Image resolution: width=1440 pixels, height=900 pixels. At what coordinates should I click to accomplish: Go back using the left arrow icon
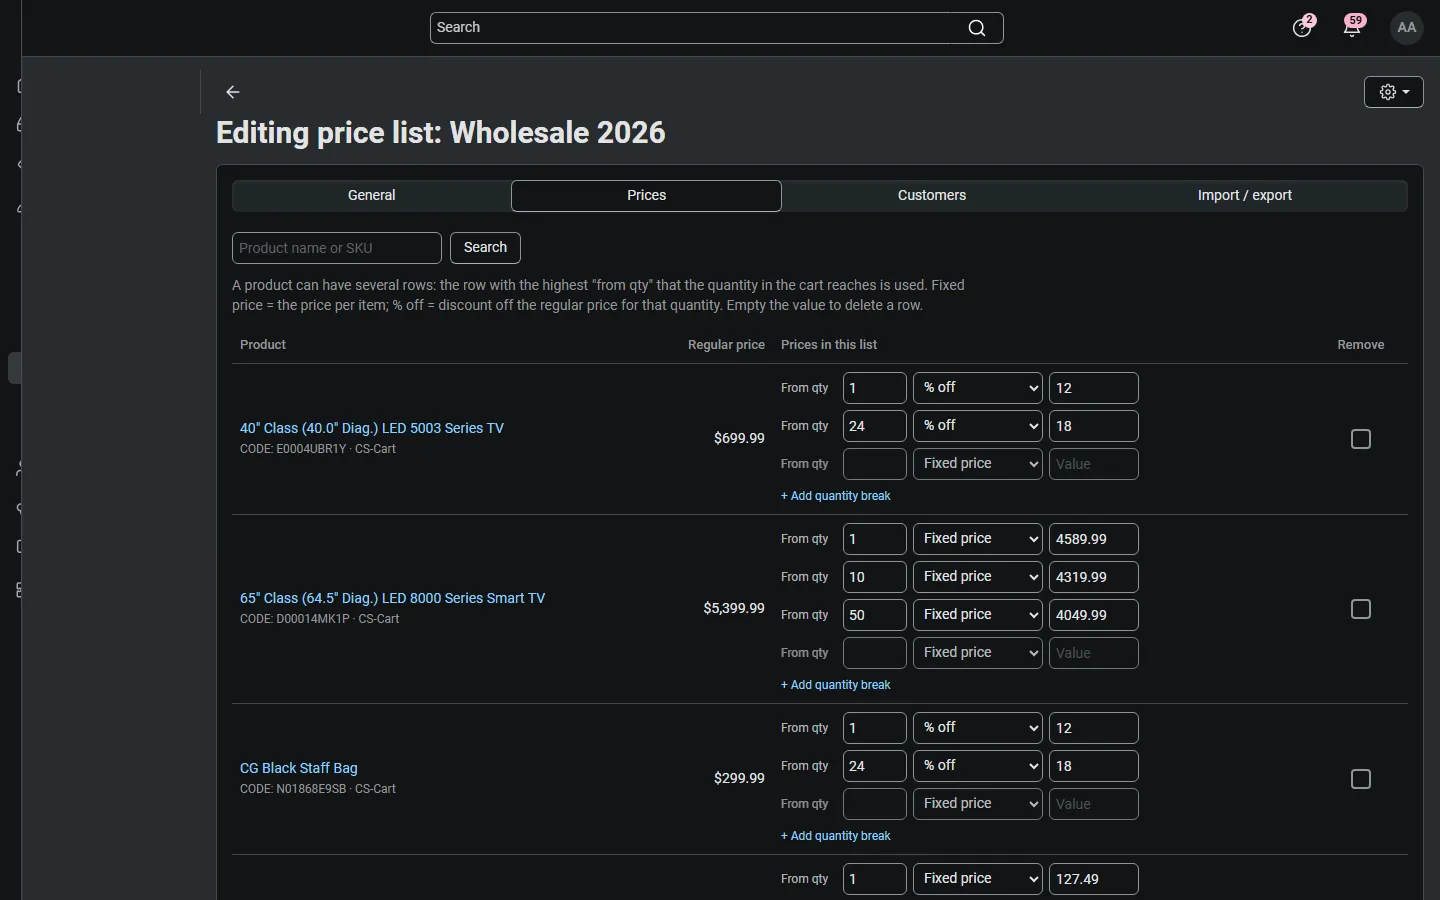[233, 92]
